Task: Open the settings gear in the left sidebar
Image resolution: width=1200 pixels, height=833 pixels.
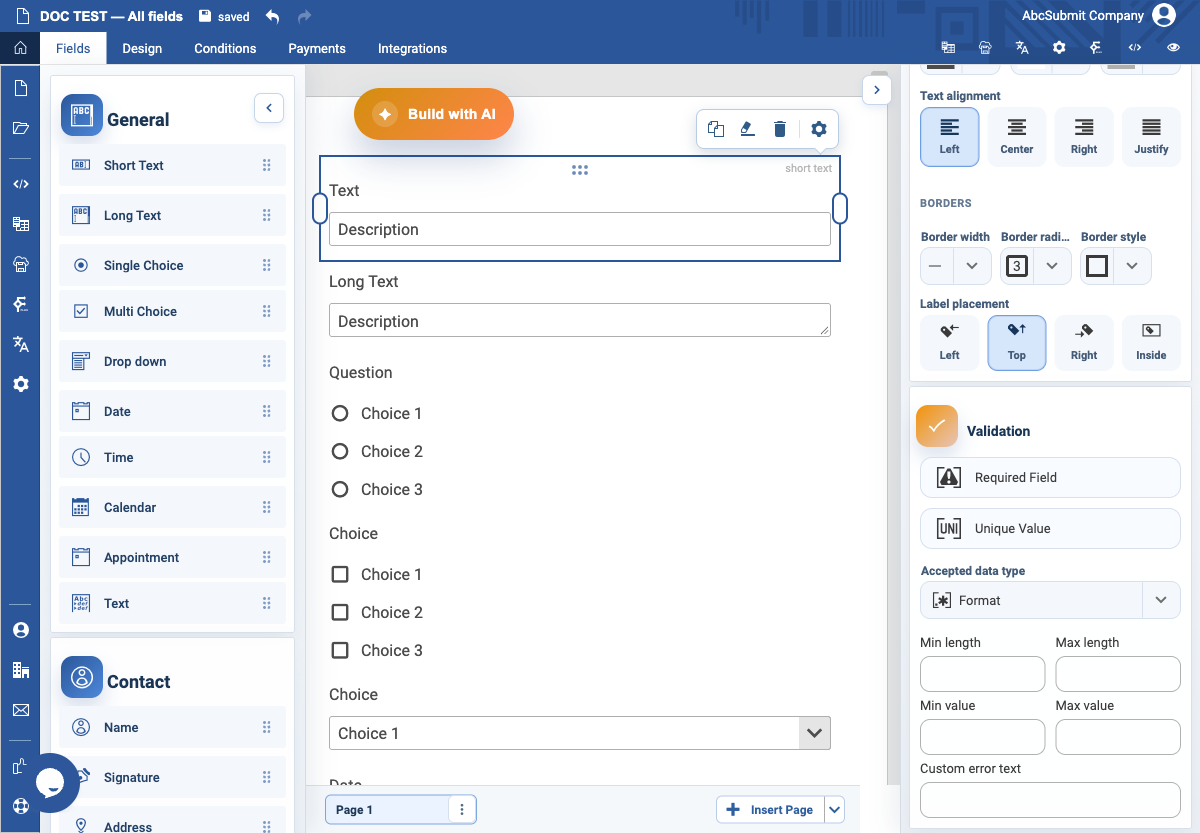Action: point(20,384)
